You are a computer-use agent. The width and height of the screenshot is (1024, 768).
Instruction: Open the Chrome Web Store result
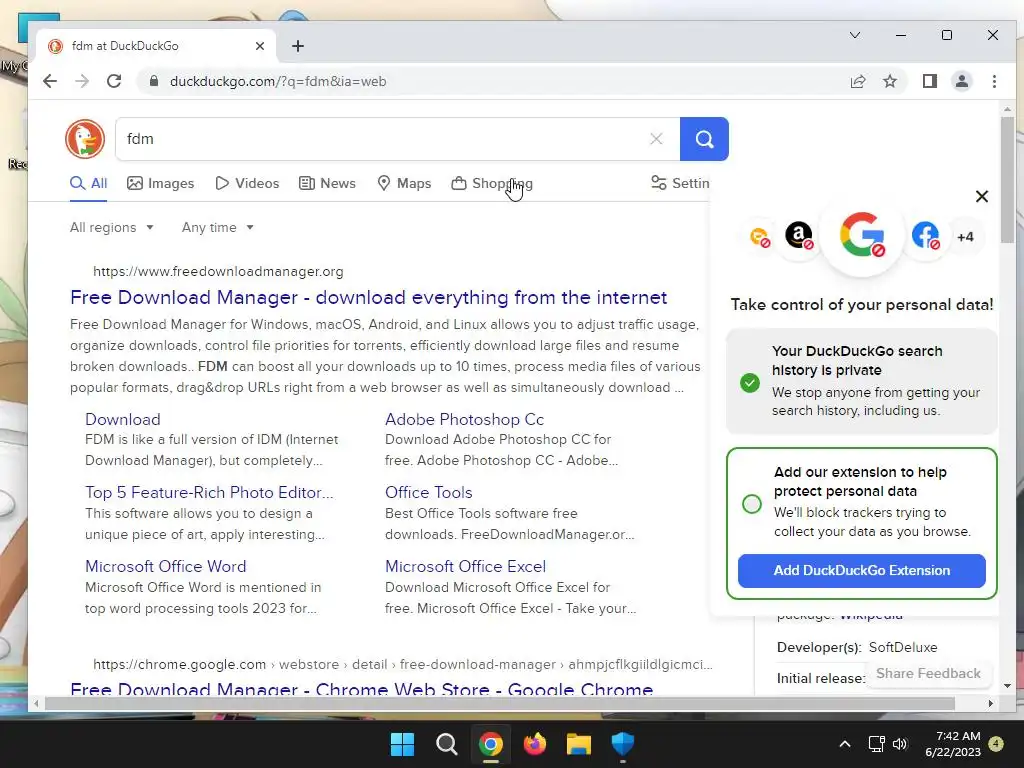coord(361,688)
